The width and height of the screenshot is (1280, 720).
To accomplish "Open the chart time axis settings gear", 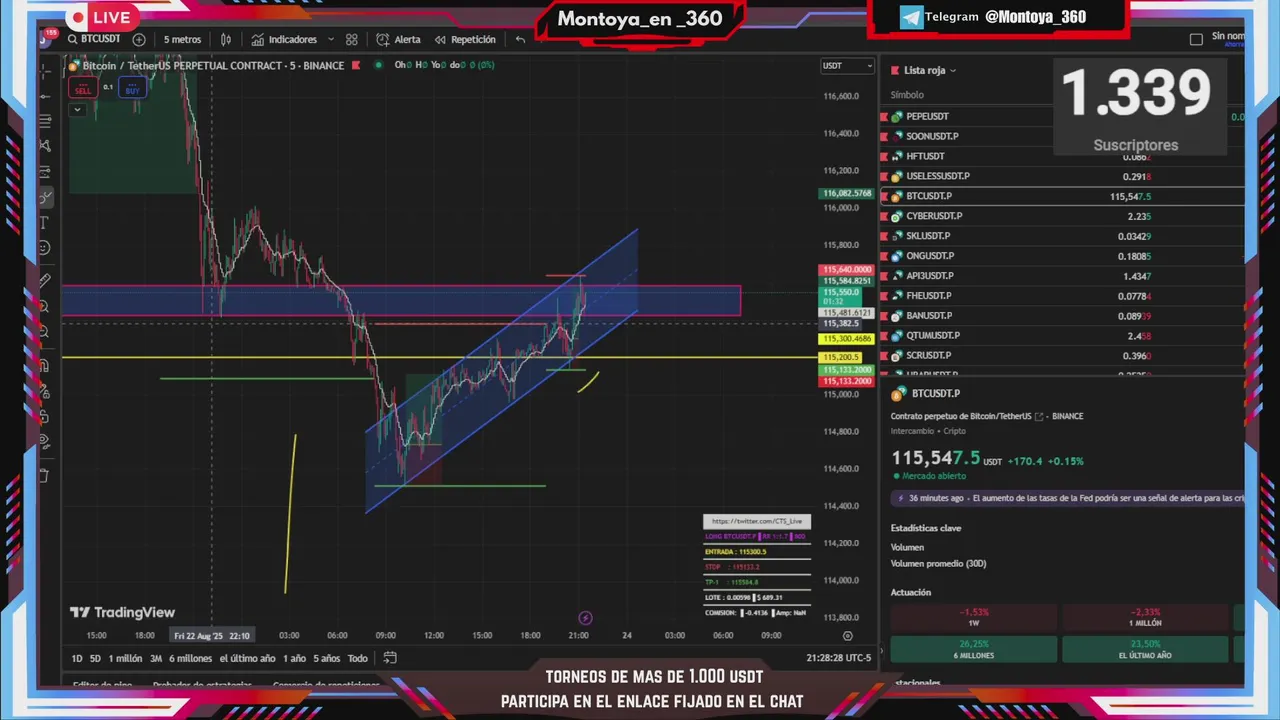I will pos(848,635).
